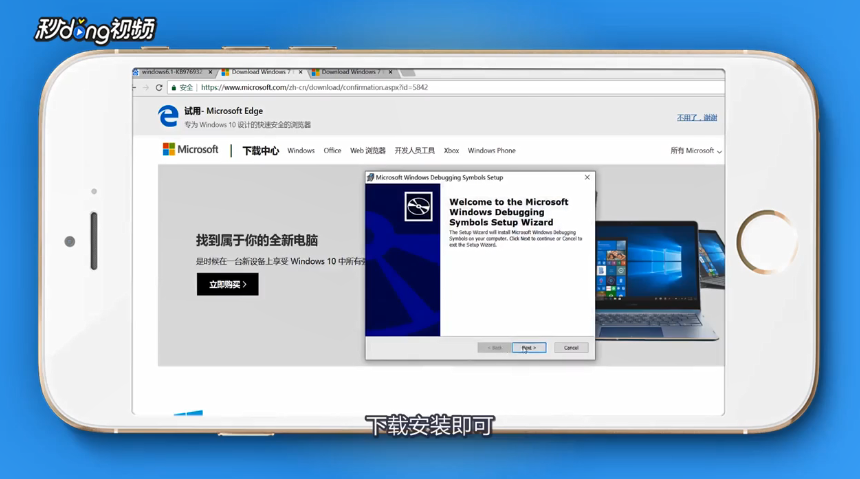This screenshot has height=479, width=860.
Task: Click the Welcome to Setup Wizard heading
Action: tap(509, 212)
